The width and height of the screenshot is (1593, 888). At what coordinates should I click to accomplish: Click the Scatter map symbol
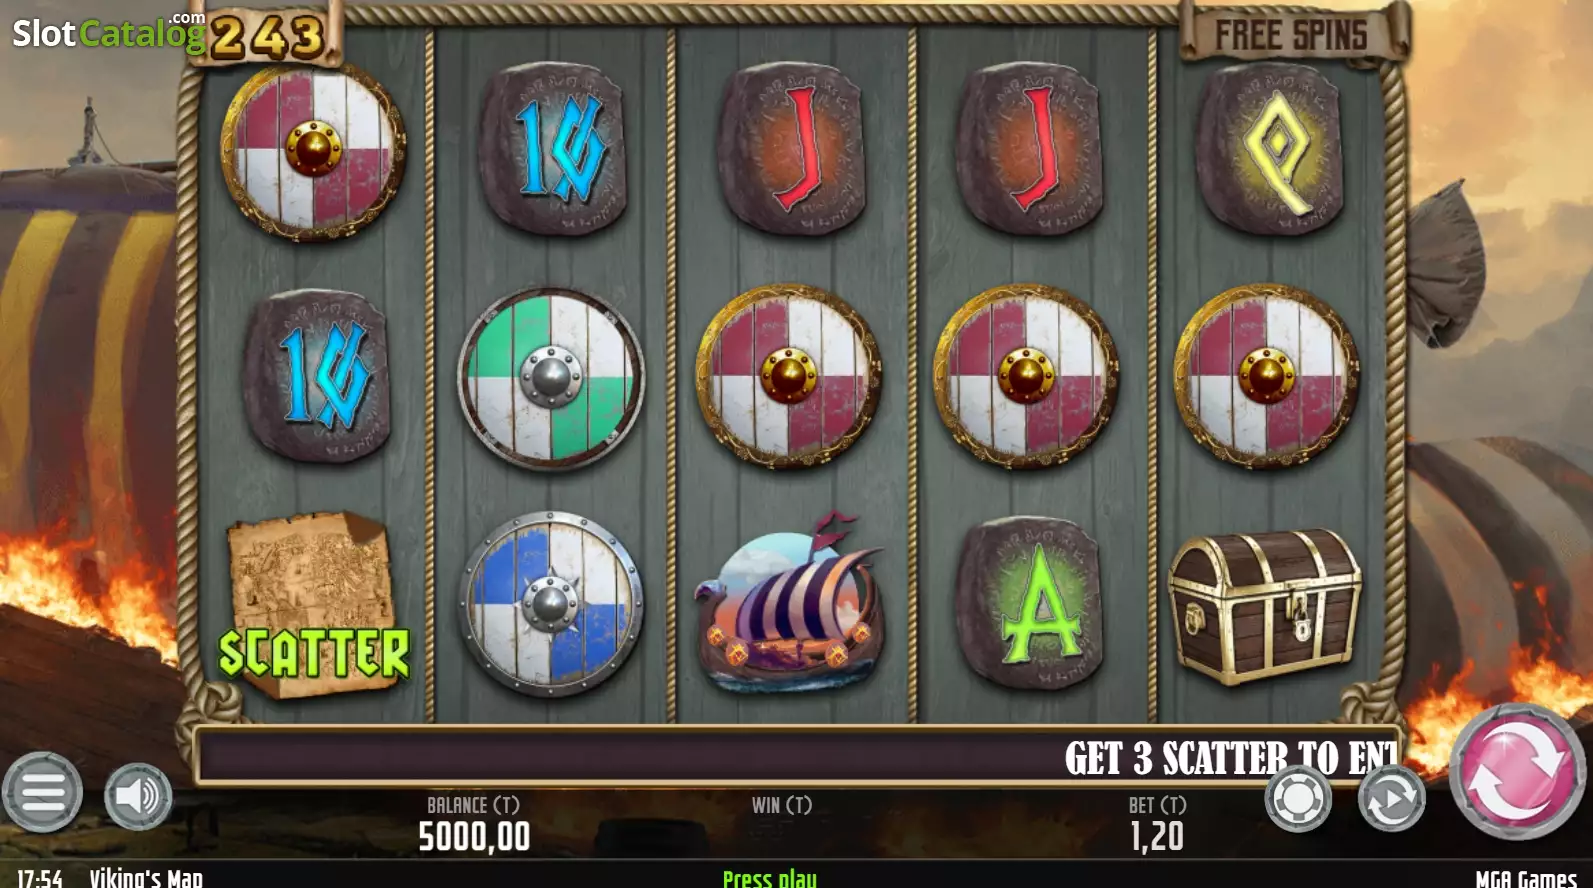point(313,603)
